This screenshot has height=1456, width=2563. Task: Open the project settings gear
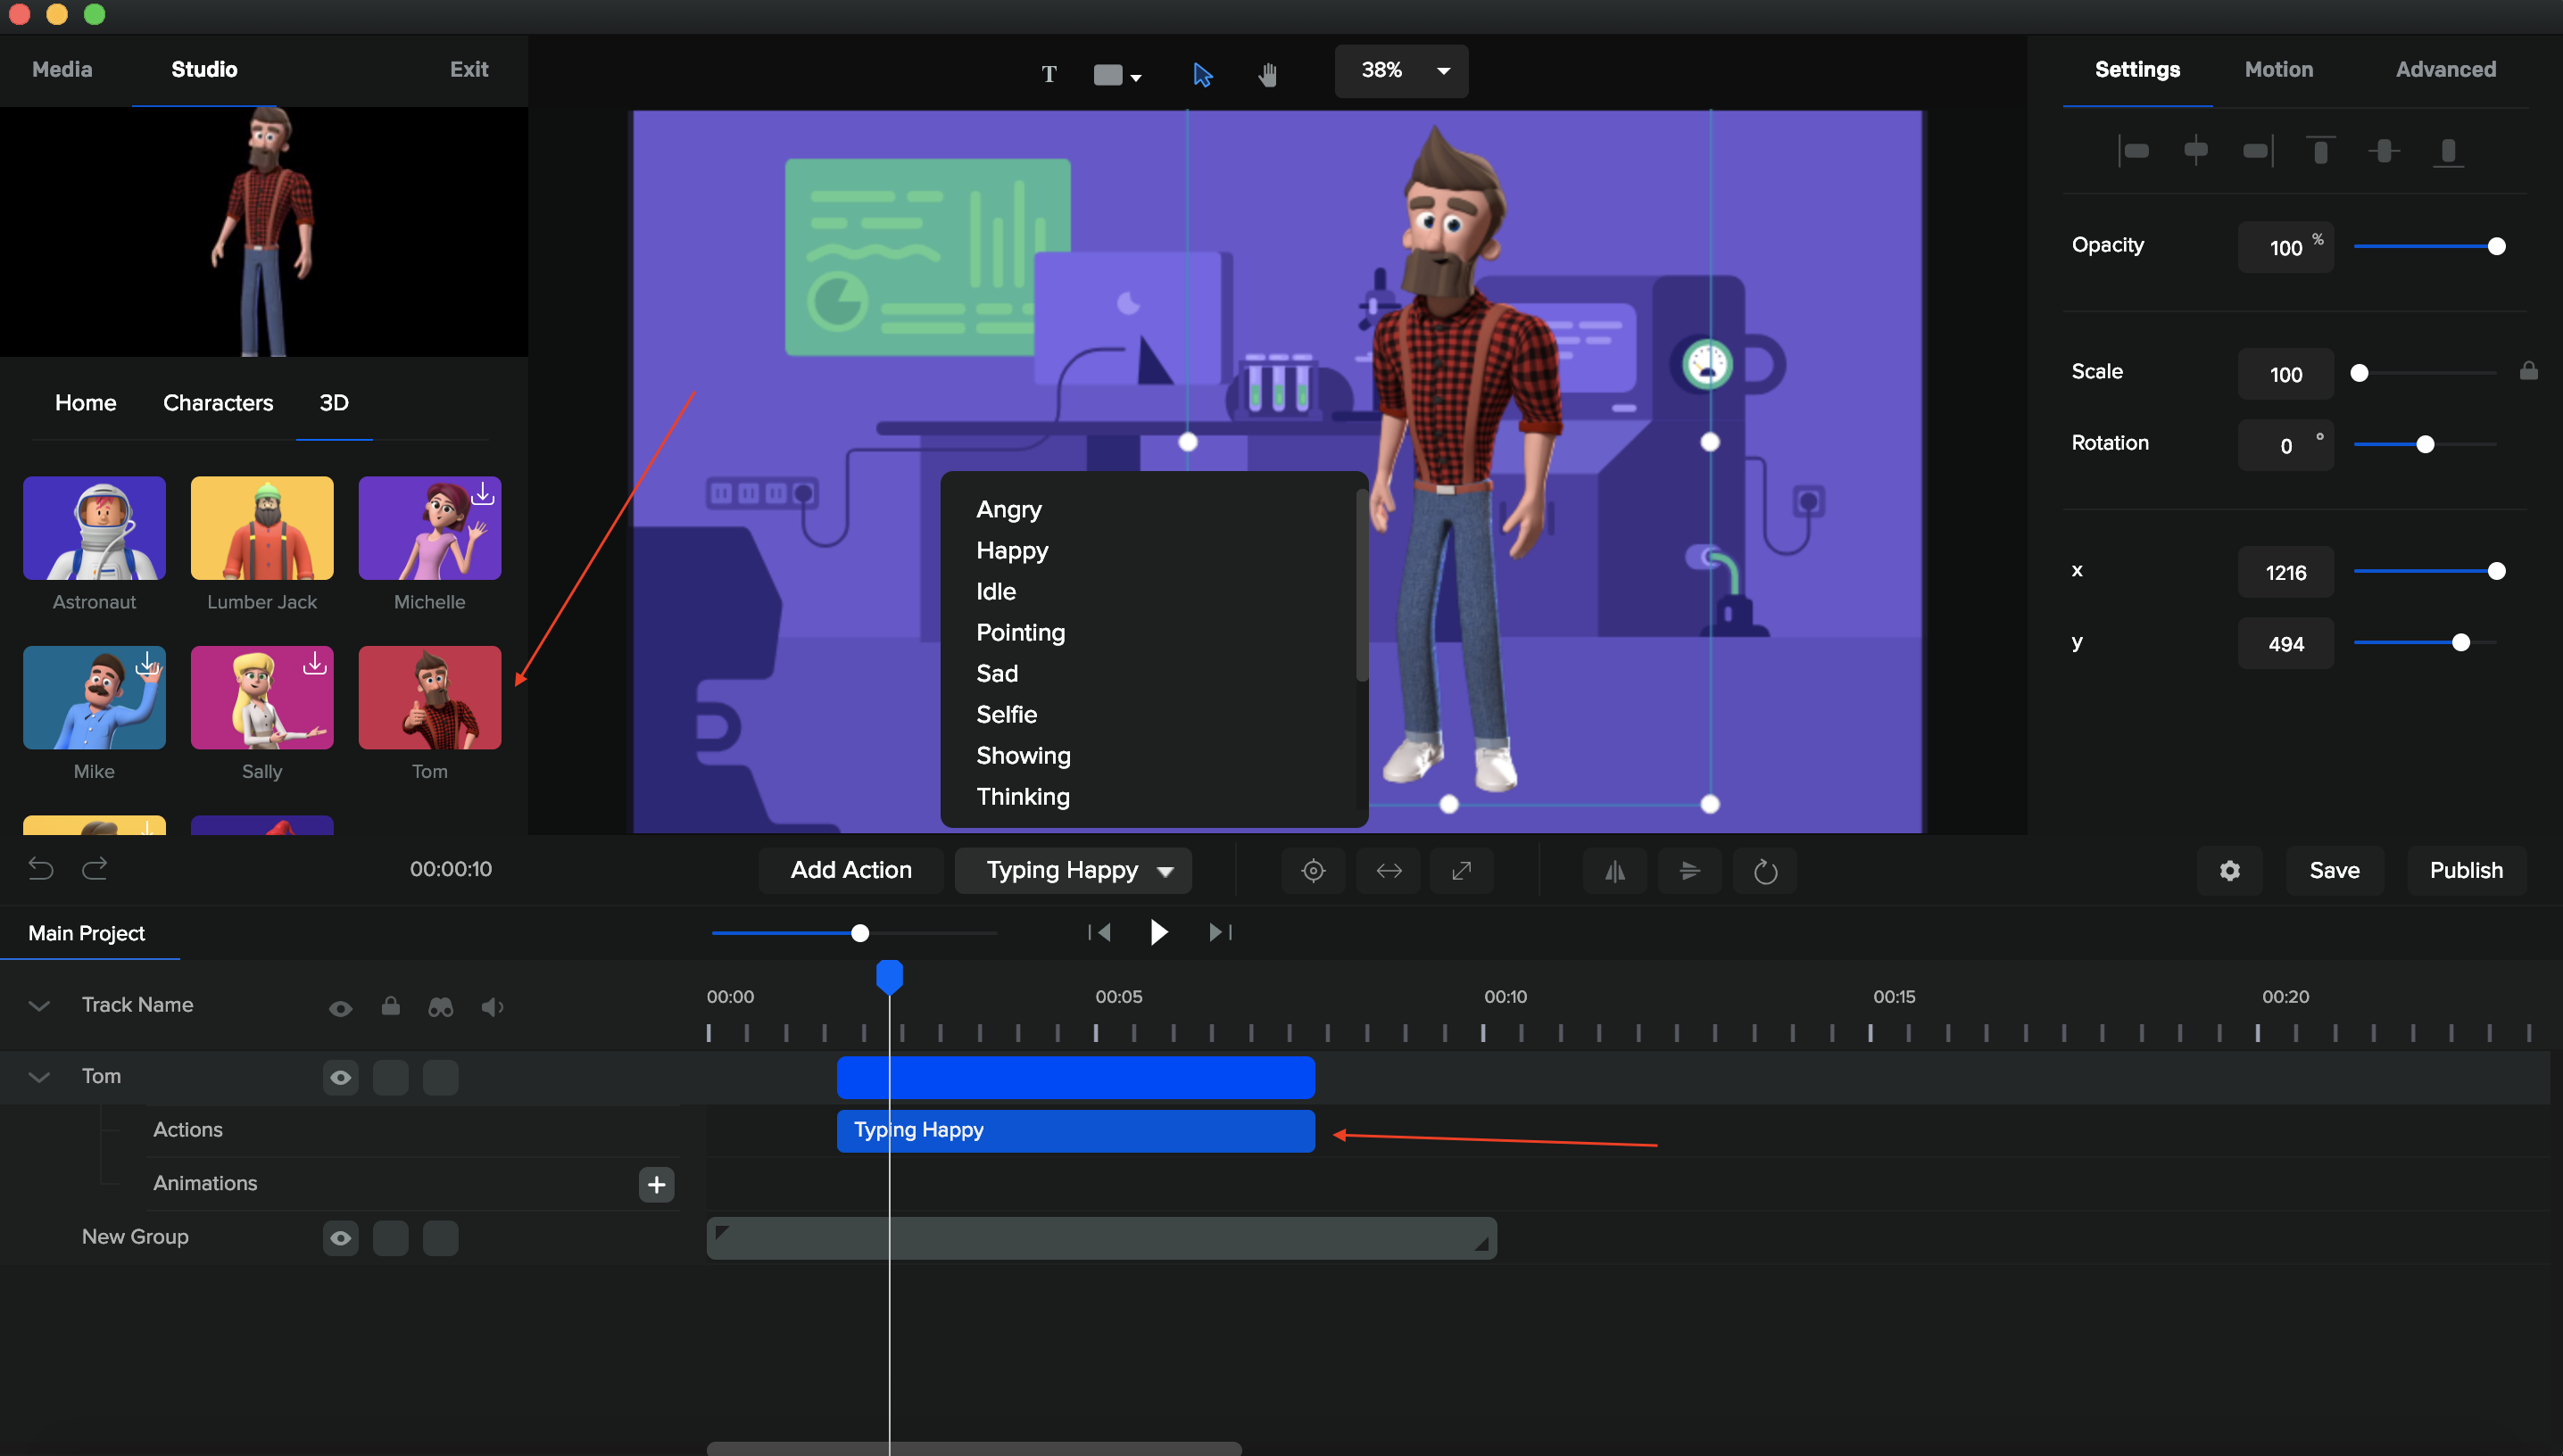[2229, 871]
